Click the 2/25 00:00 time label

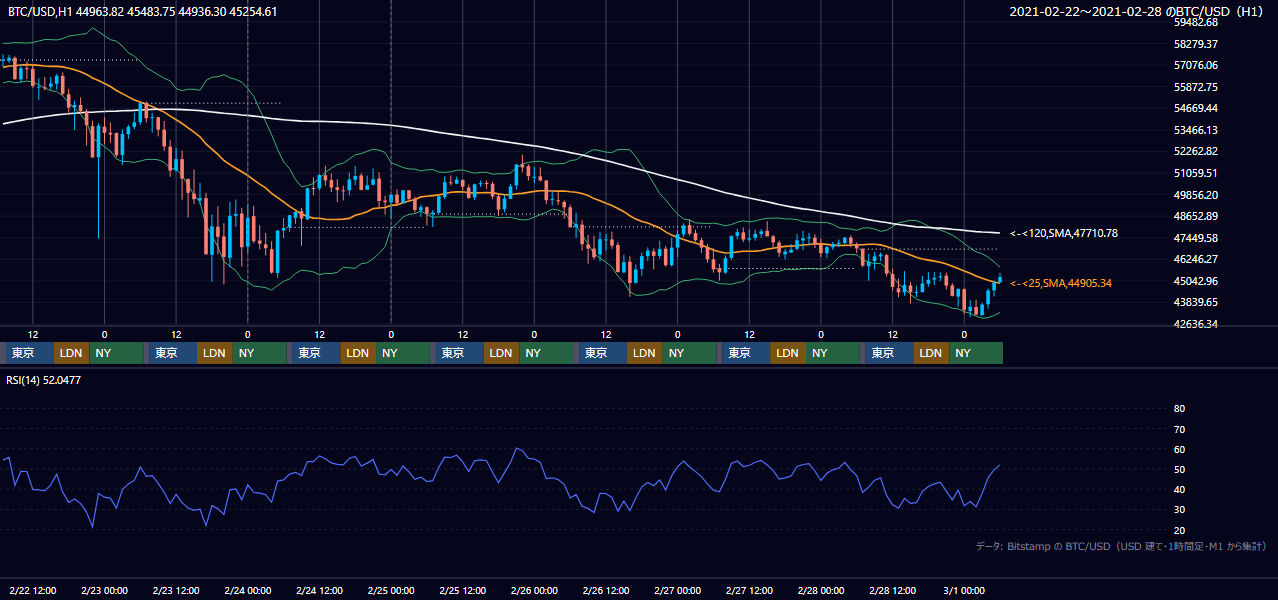(391, 590)
